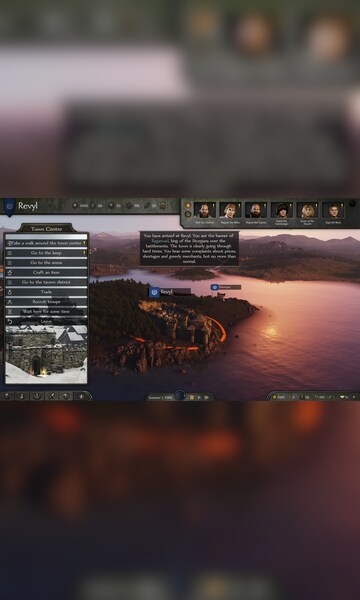This screenshot has height=600, width=360.
Task: Click the small village nameplate across the water
Action: click(x=226, y=287)
